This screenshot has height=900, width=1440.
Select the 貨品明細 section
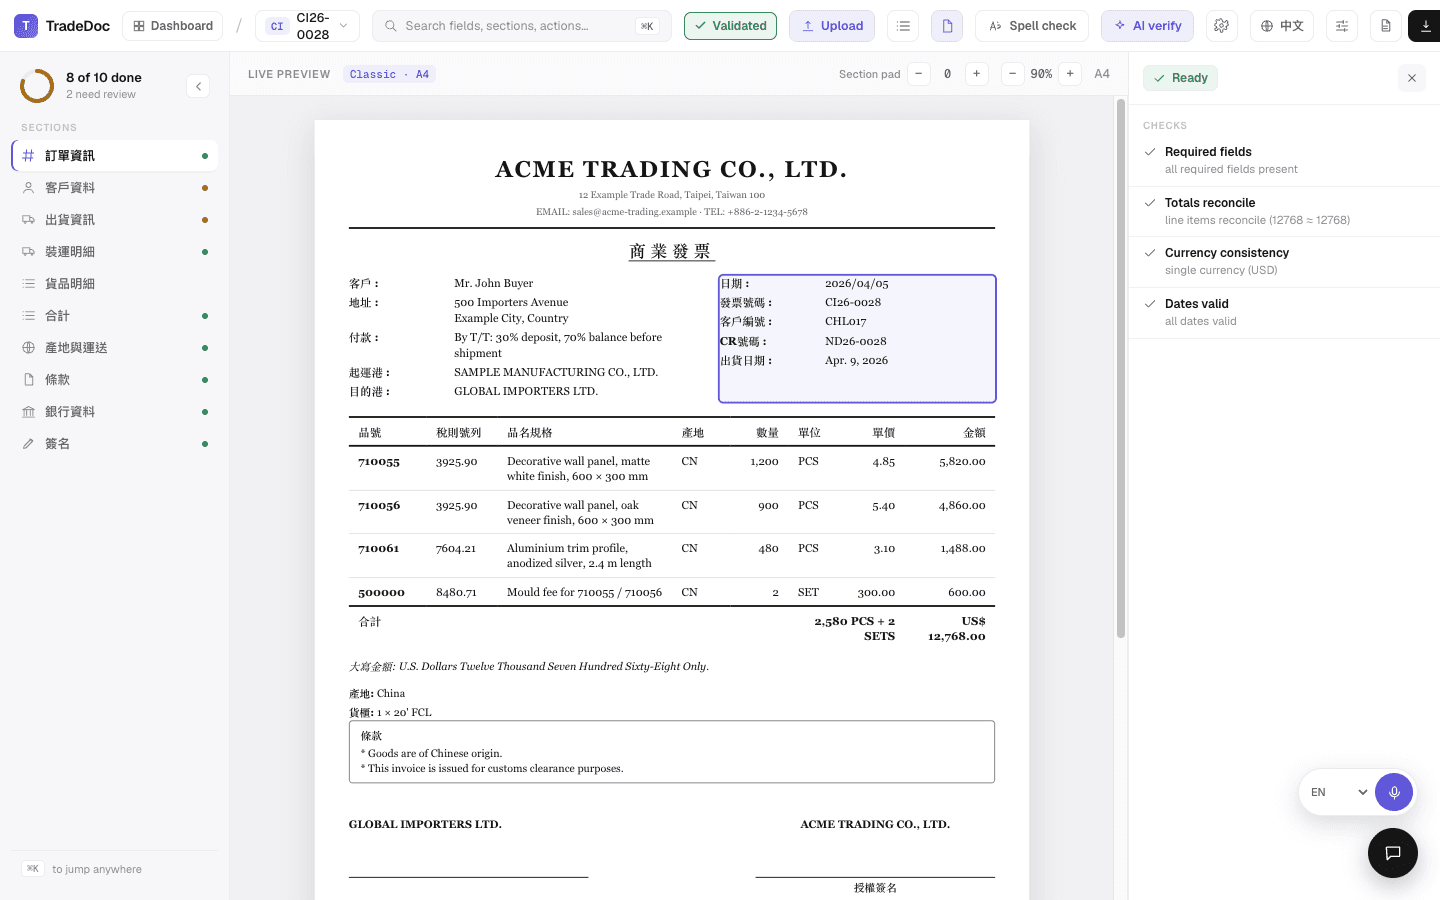pyautogui.click(x=115, y=284)
